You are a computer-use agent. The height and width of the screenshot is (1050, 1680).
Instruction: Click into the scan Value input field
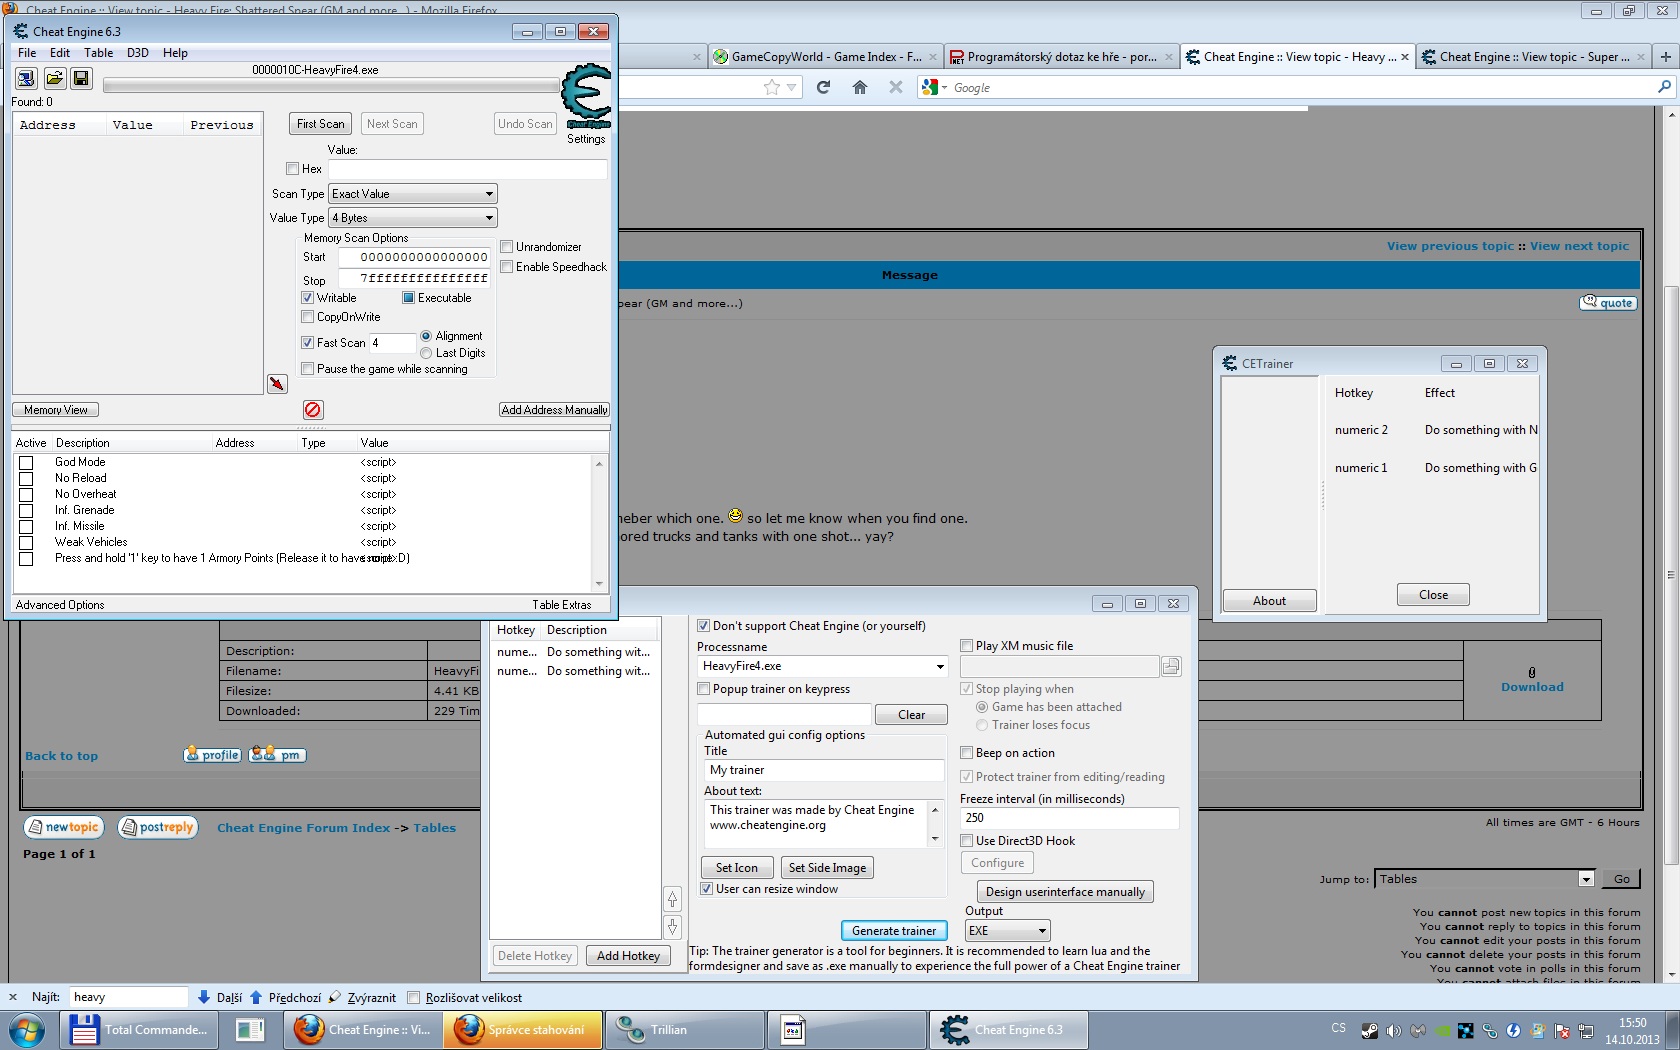click(468, 169)
